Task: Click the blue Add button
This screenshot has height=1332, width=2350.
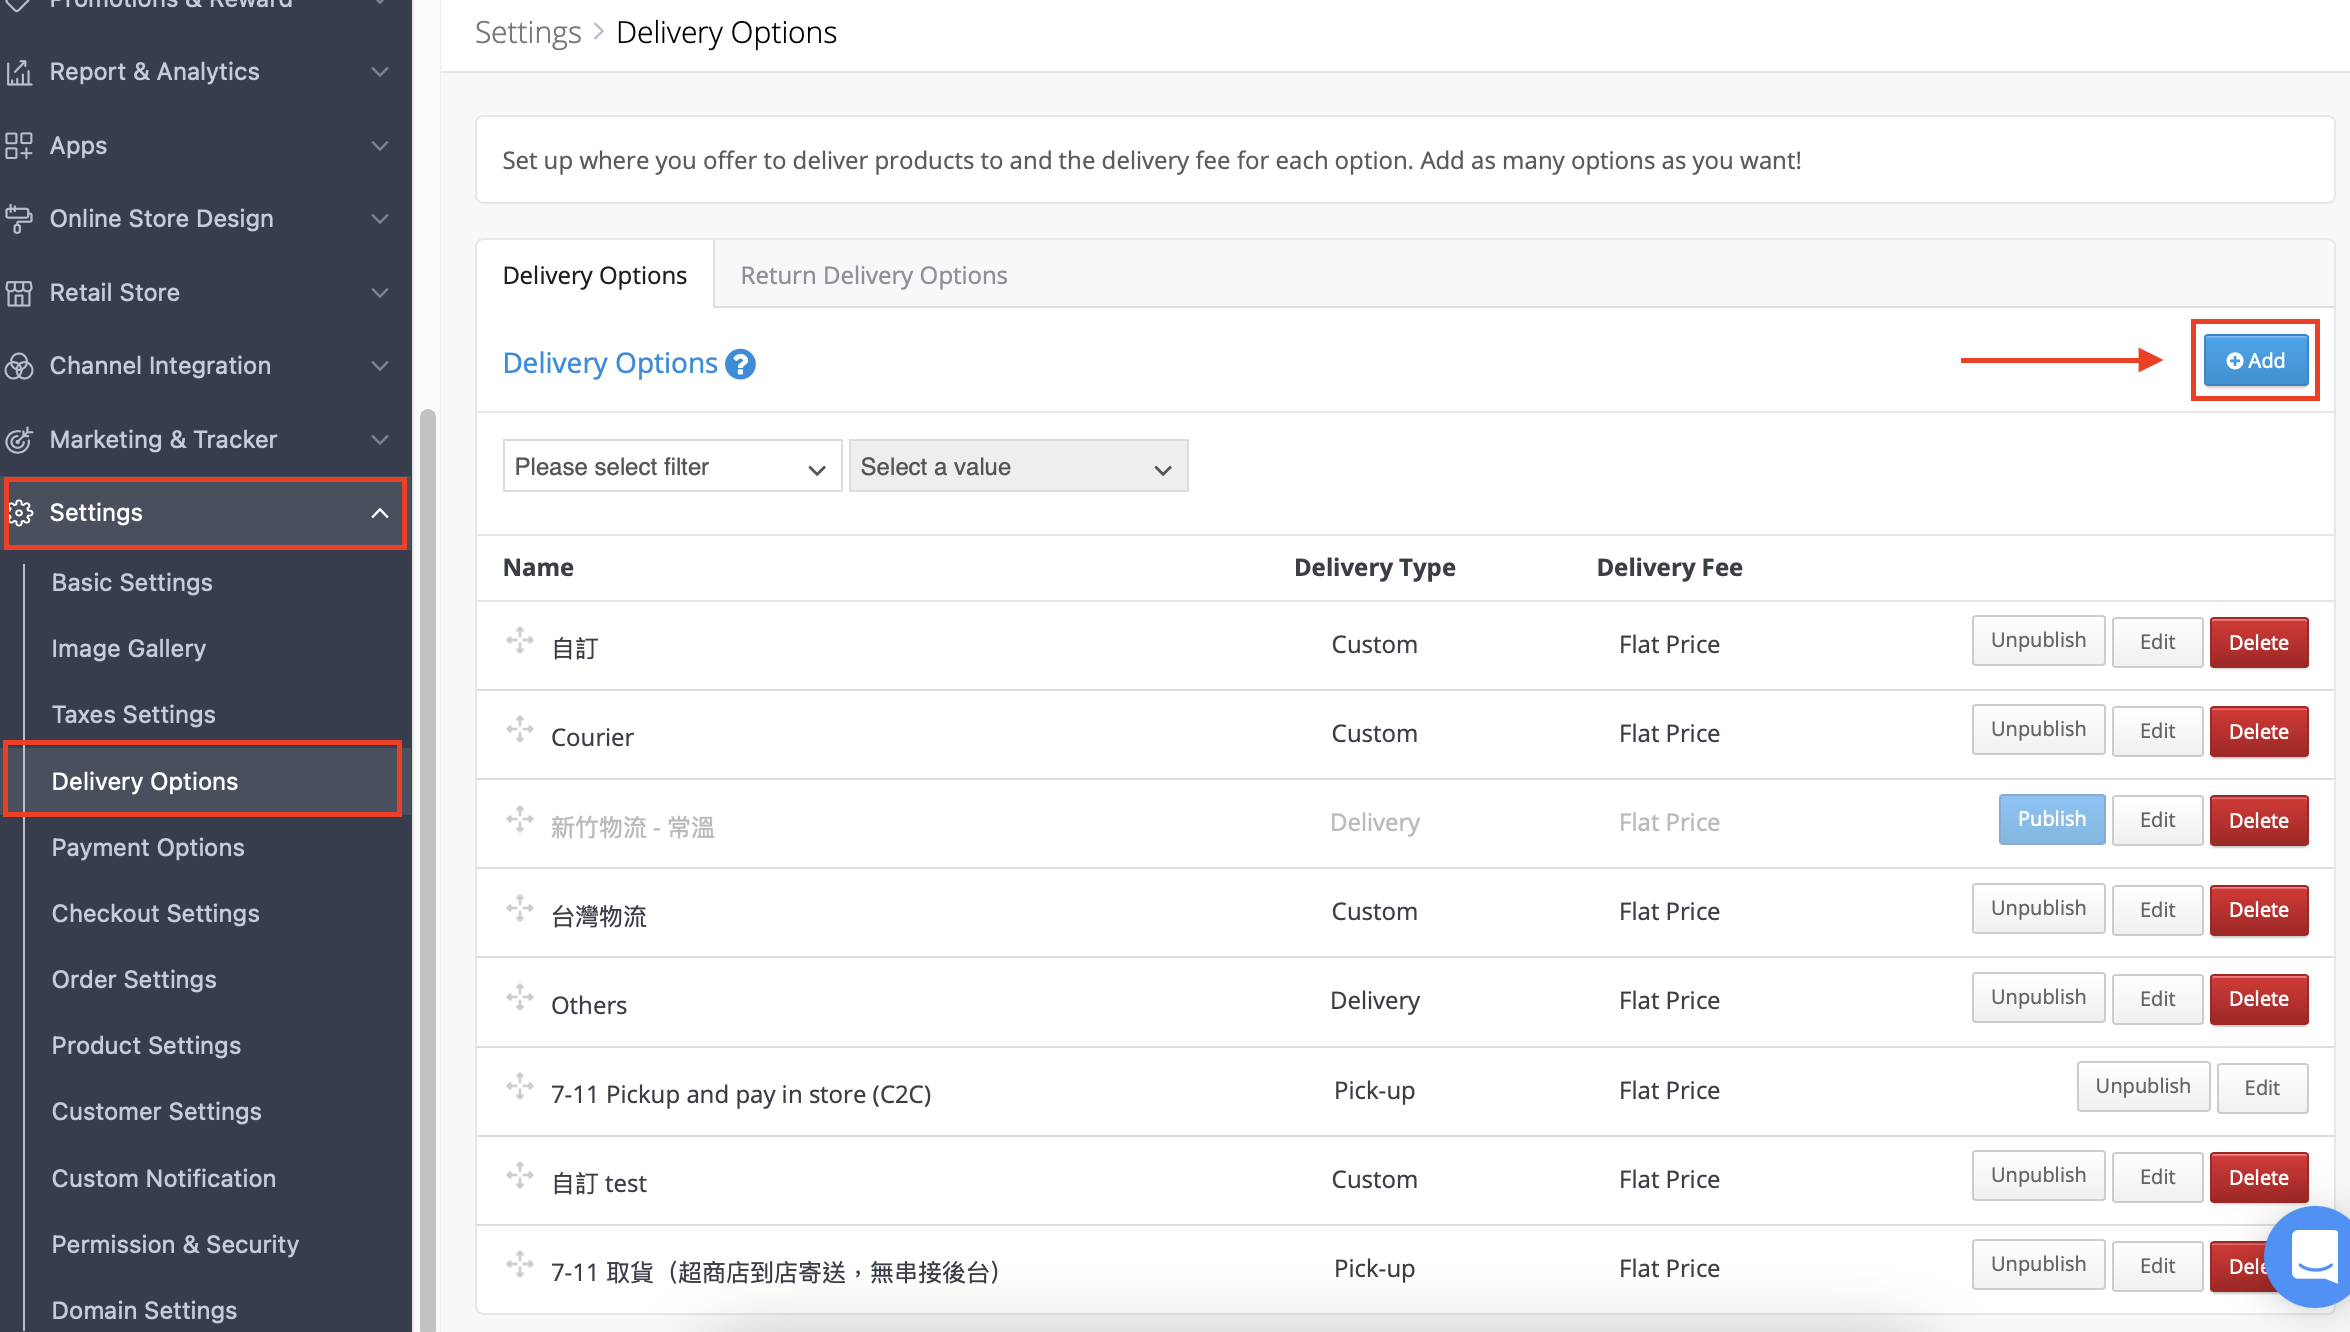Action: [2256, 360]
